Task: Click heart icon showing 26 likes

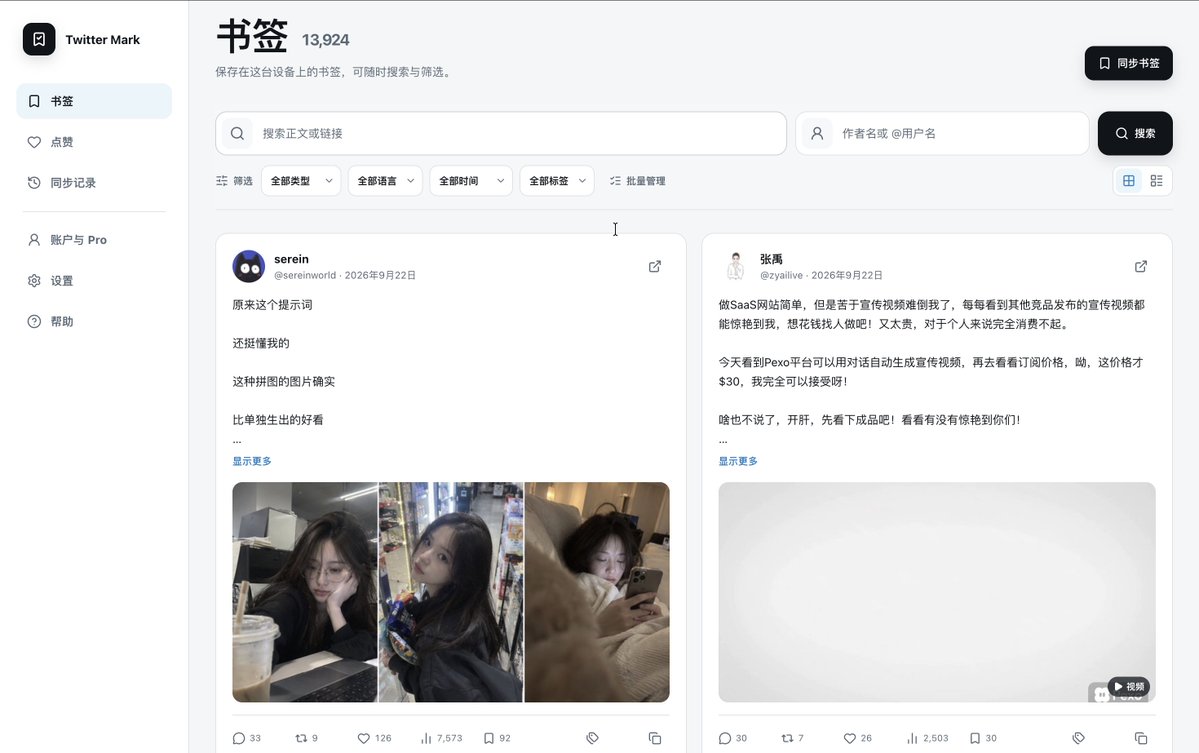Action: coord(850,738)
